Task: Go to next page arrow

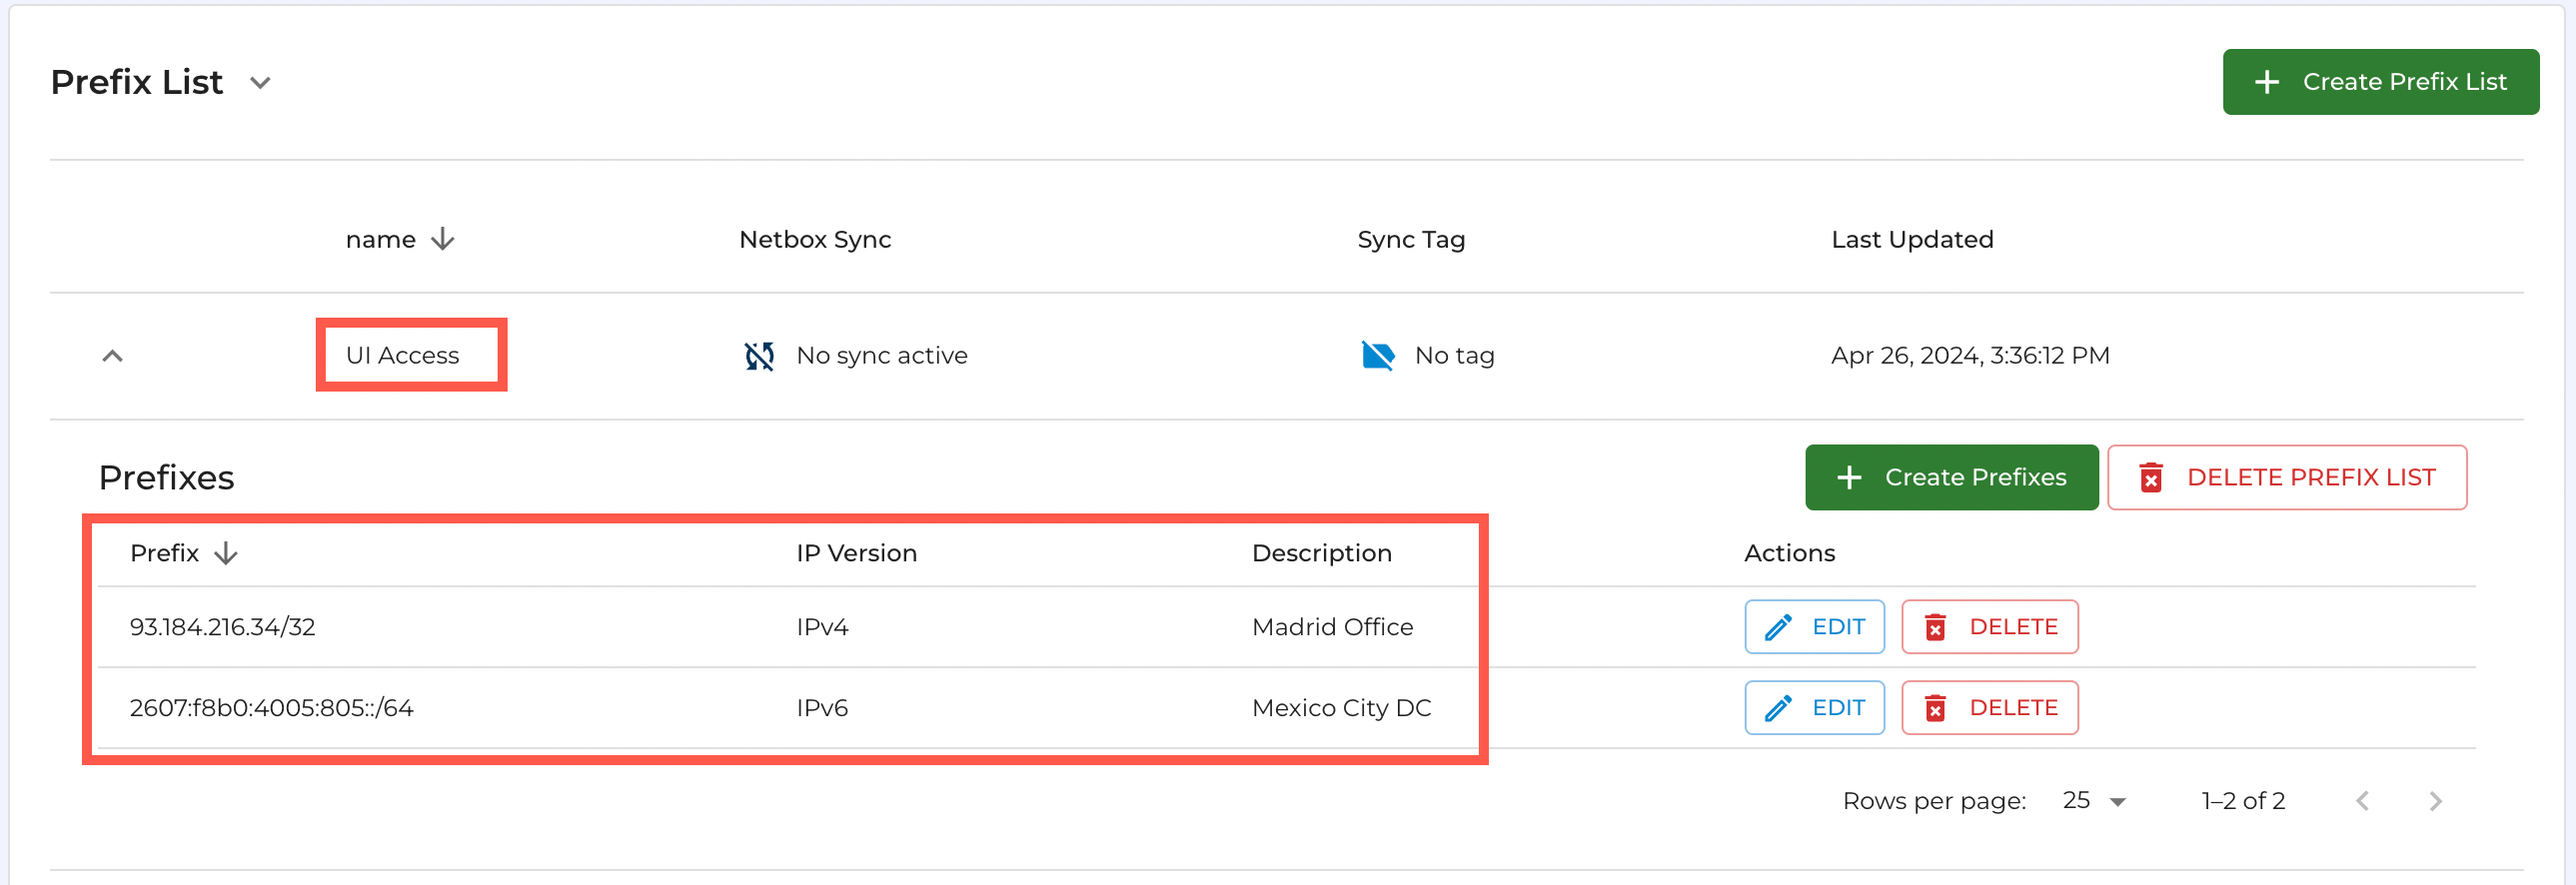Action: (2436, 802)
